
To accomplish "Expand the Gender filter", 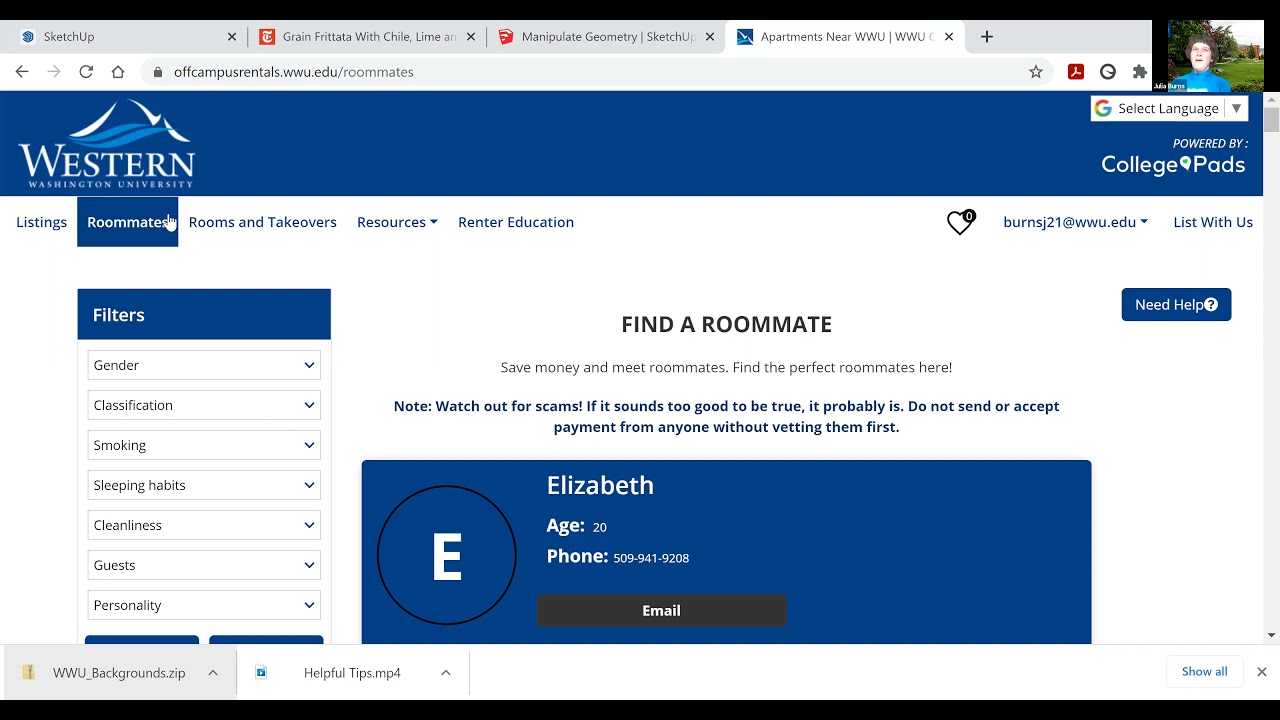I will pyautogui.click(x=204, y=365).
